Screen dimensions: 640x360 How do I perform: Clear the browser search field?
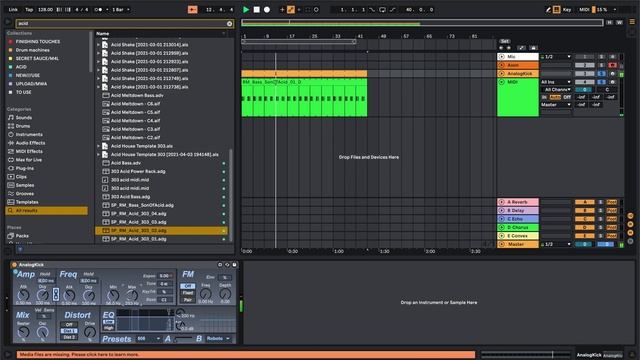229,24
